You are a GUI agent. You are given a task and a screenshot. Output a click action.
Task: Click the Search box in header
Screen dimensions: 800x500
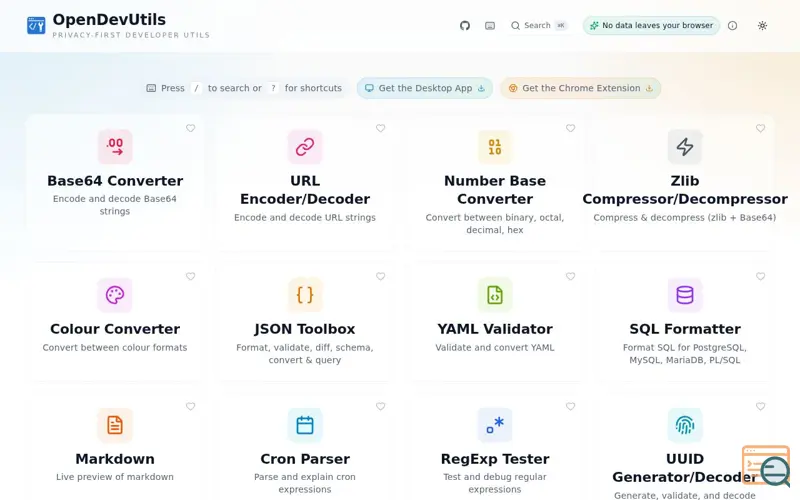[x=539, y=26]
